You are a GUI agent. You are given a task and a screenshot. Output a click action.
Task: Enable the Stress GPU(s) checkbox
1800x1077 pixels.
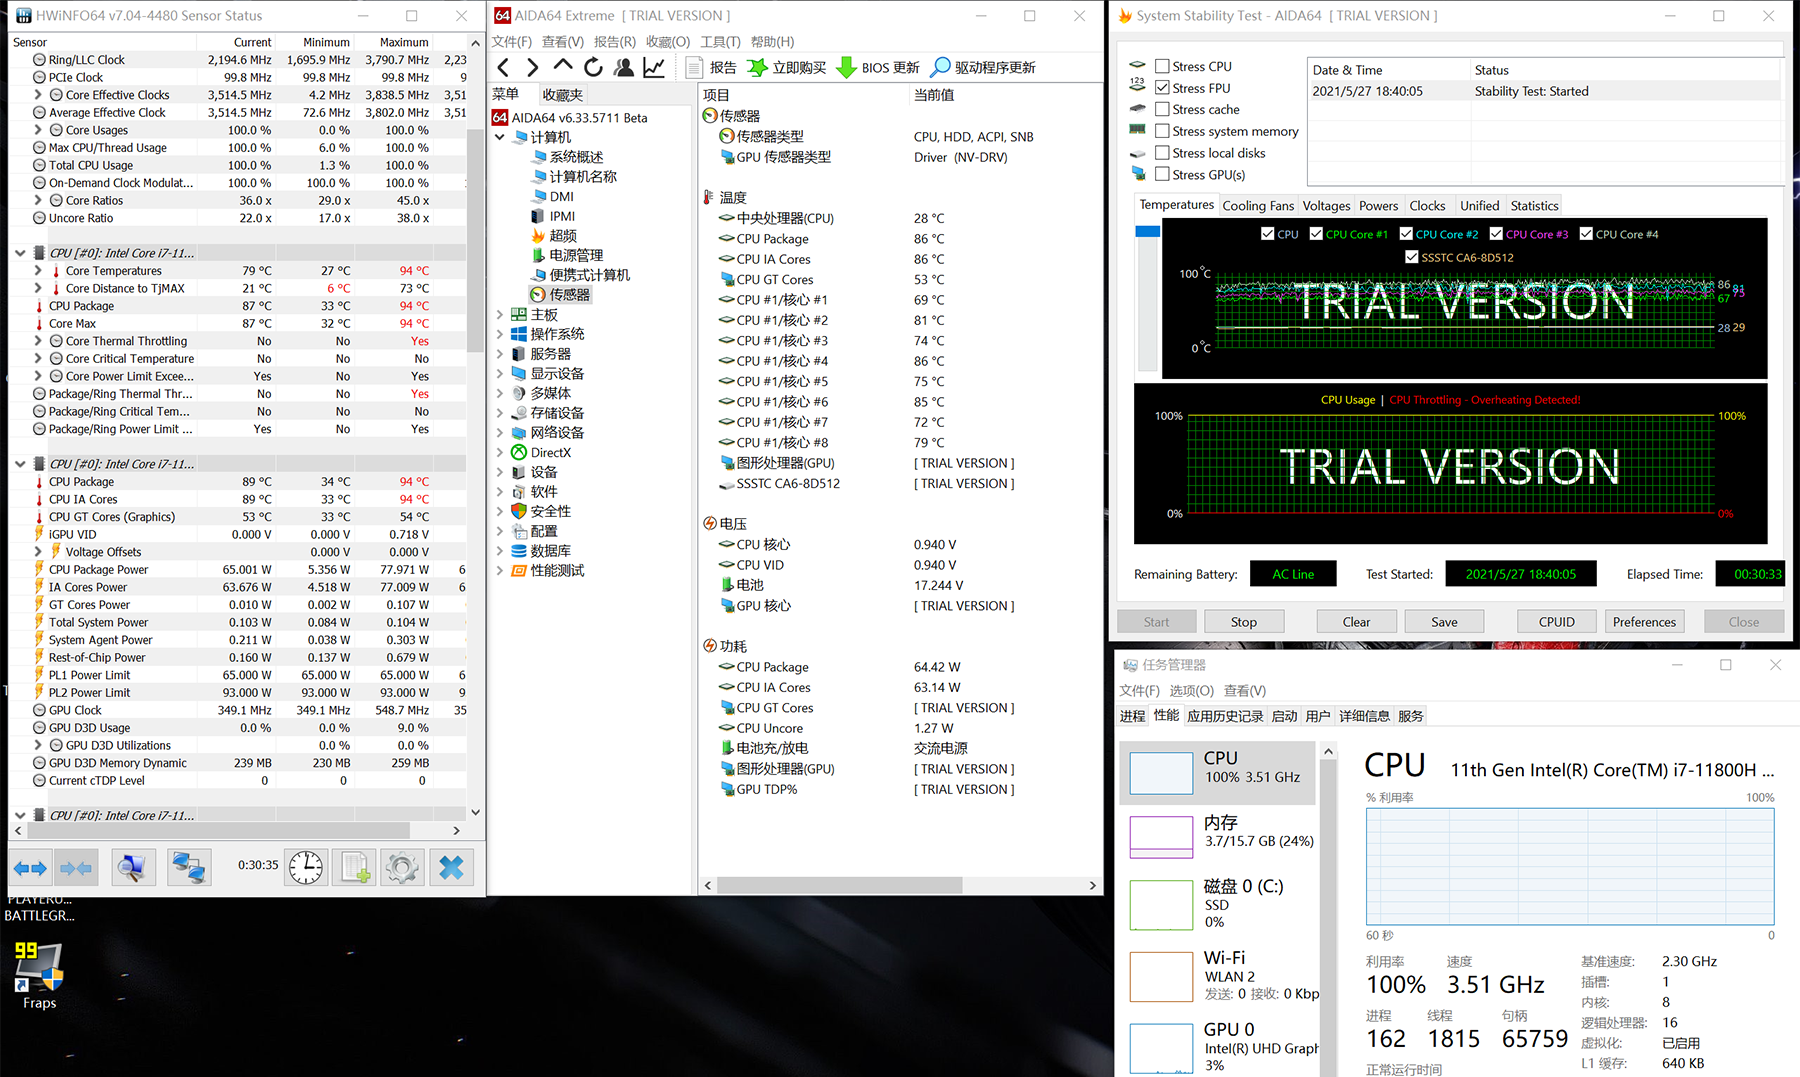(x=1162, y=174)
